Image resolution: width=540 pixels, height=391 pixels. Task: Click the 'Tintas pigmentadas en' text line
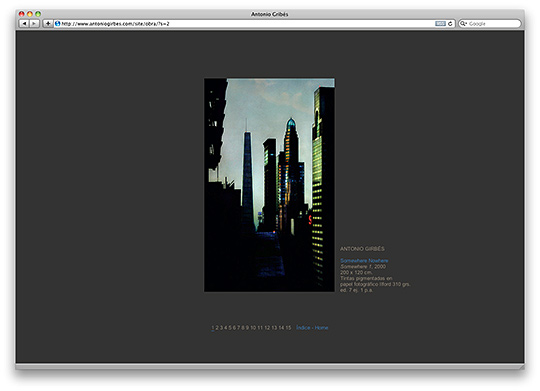pos(366,278)
